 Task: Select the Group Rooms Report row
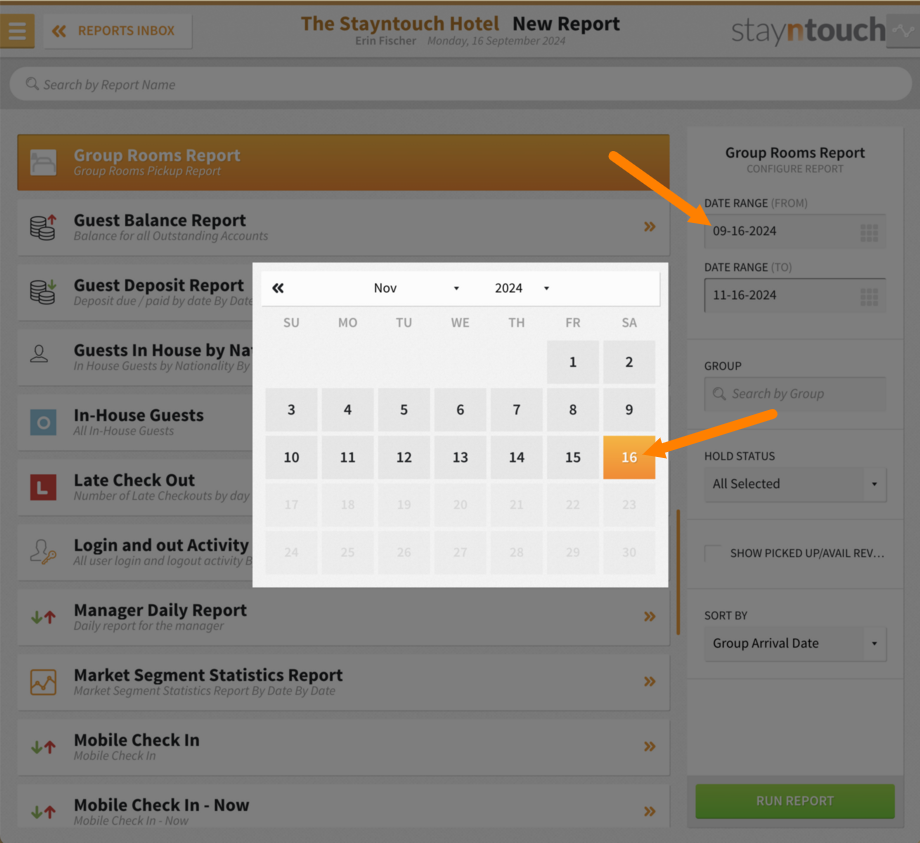343,162
